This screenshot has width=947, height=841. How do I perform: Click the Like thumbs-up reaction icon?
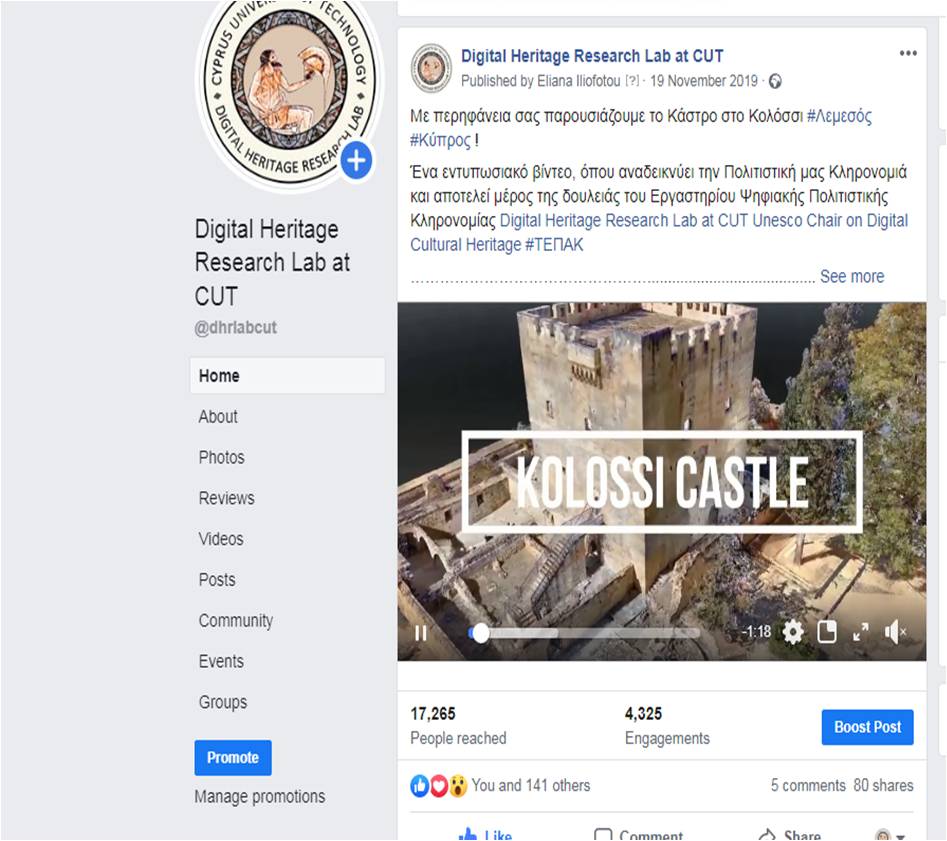[x=419, y=786]
